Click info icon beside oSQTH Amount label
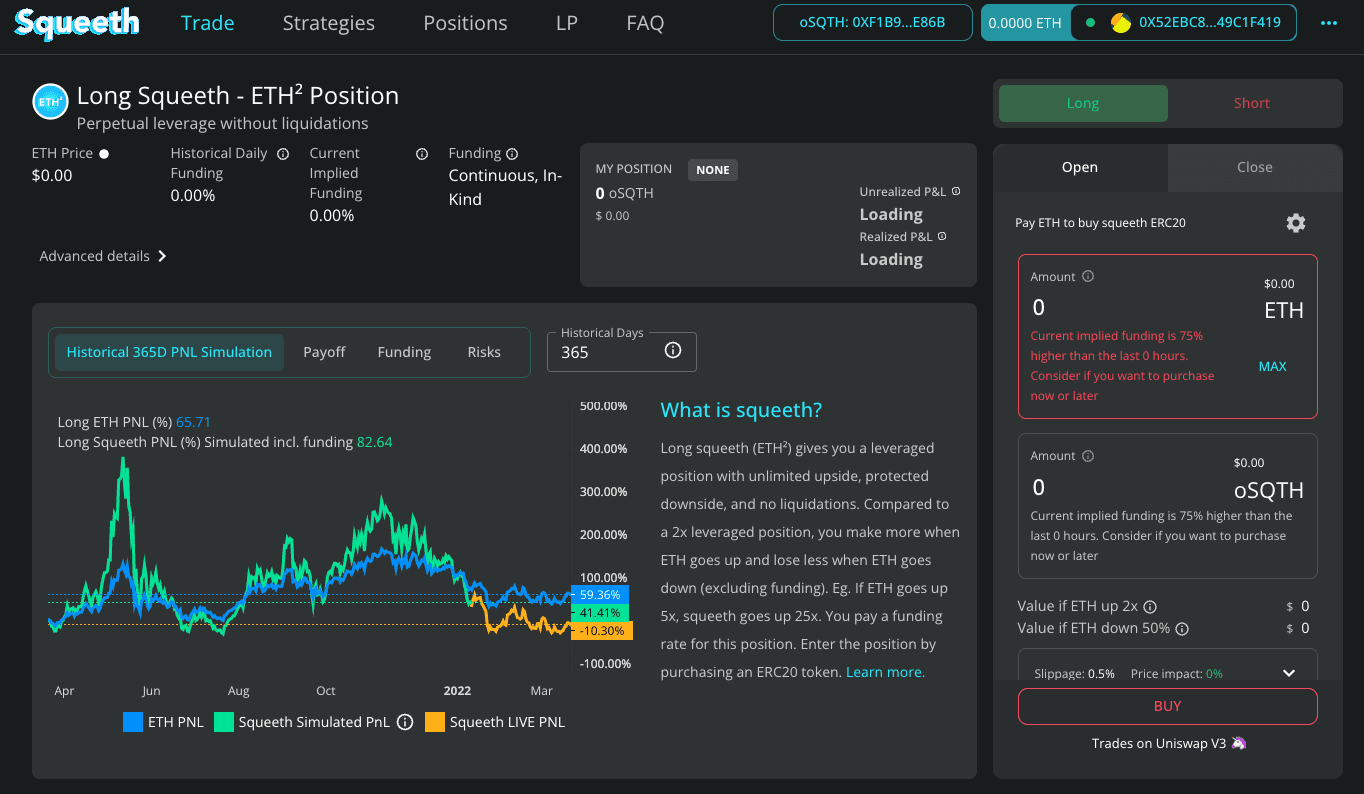Image resolution: width=1364 pixels, height=794 pixels. click(x=1088, y=456)
